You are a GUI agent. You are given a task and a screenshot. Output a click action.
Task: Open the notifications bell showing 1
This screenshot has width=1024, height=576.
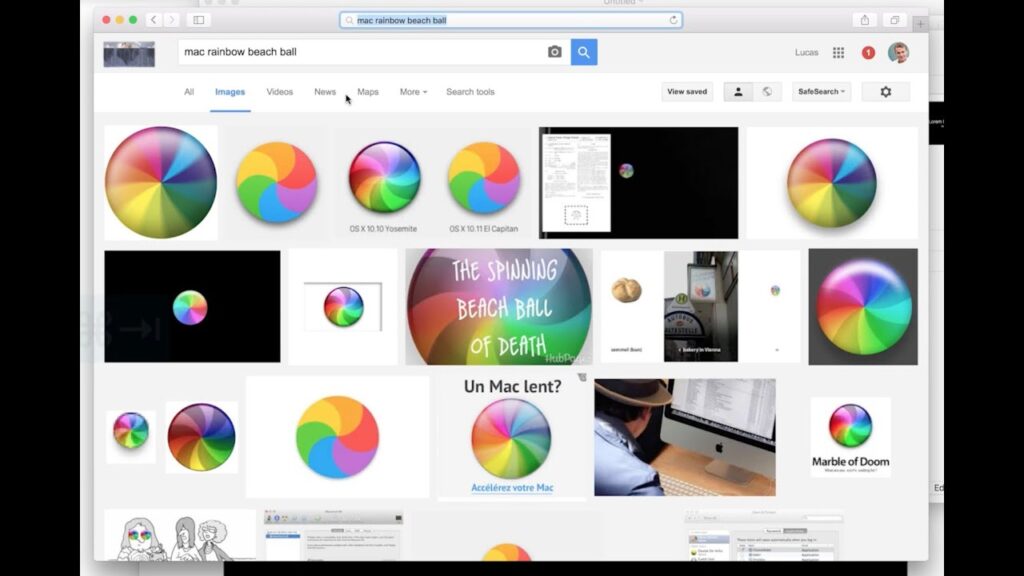point(866,52)
